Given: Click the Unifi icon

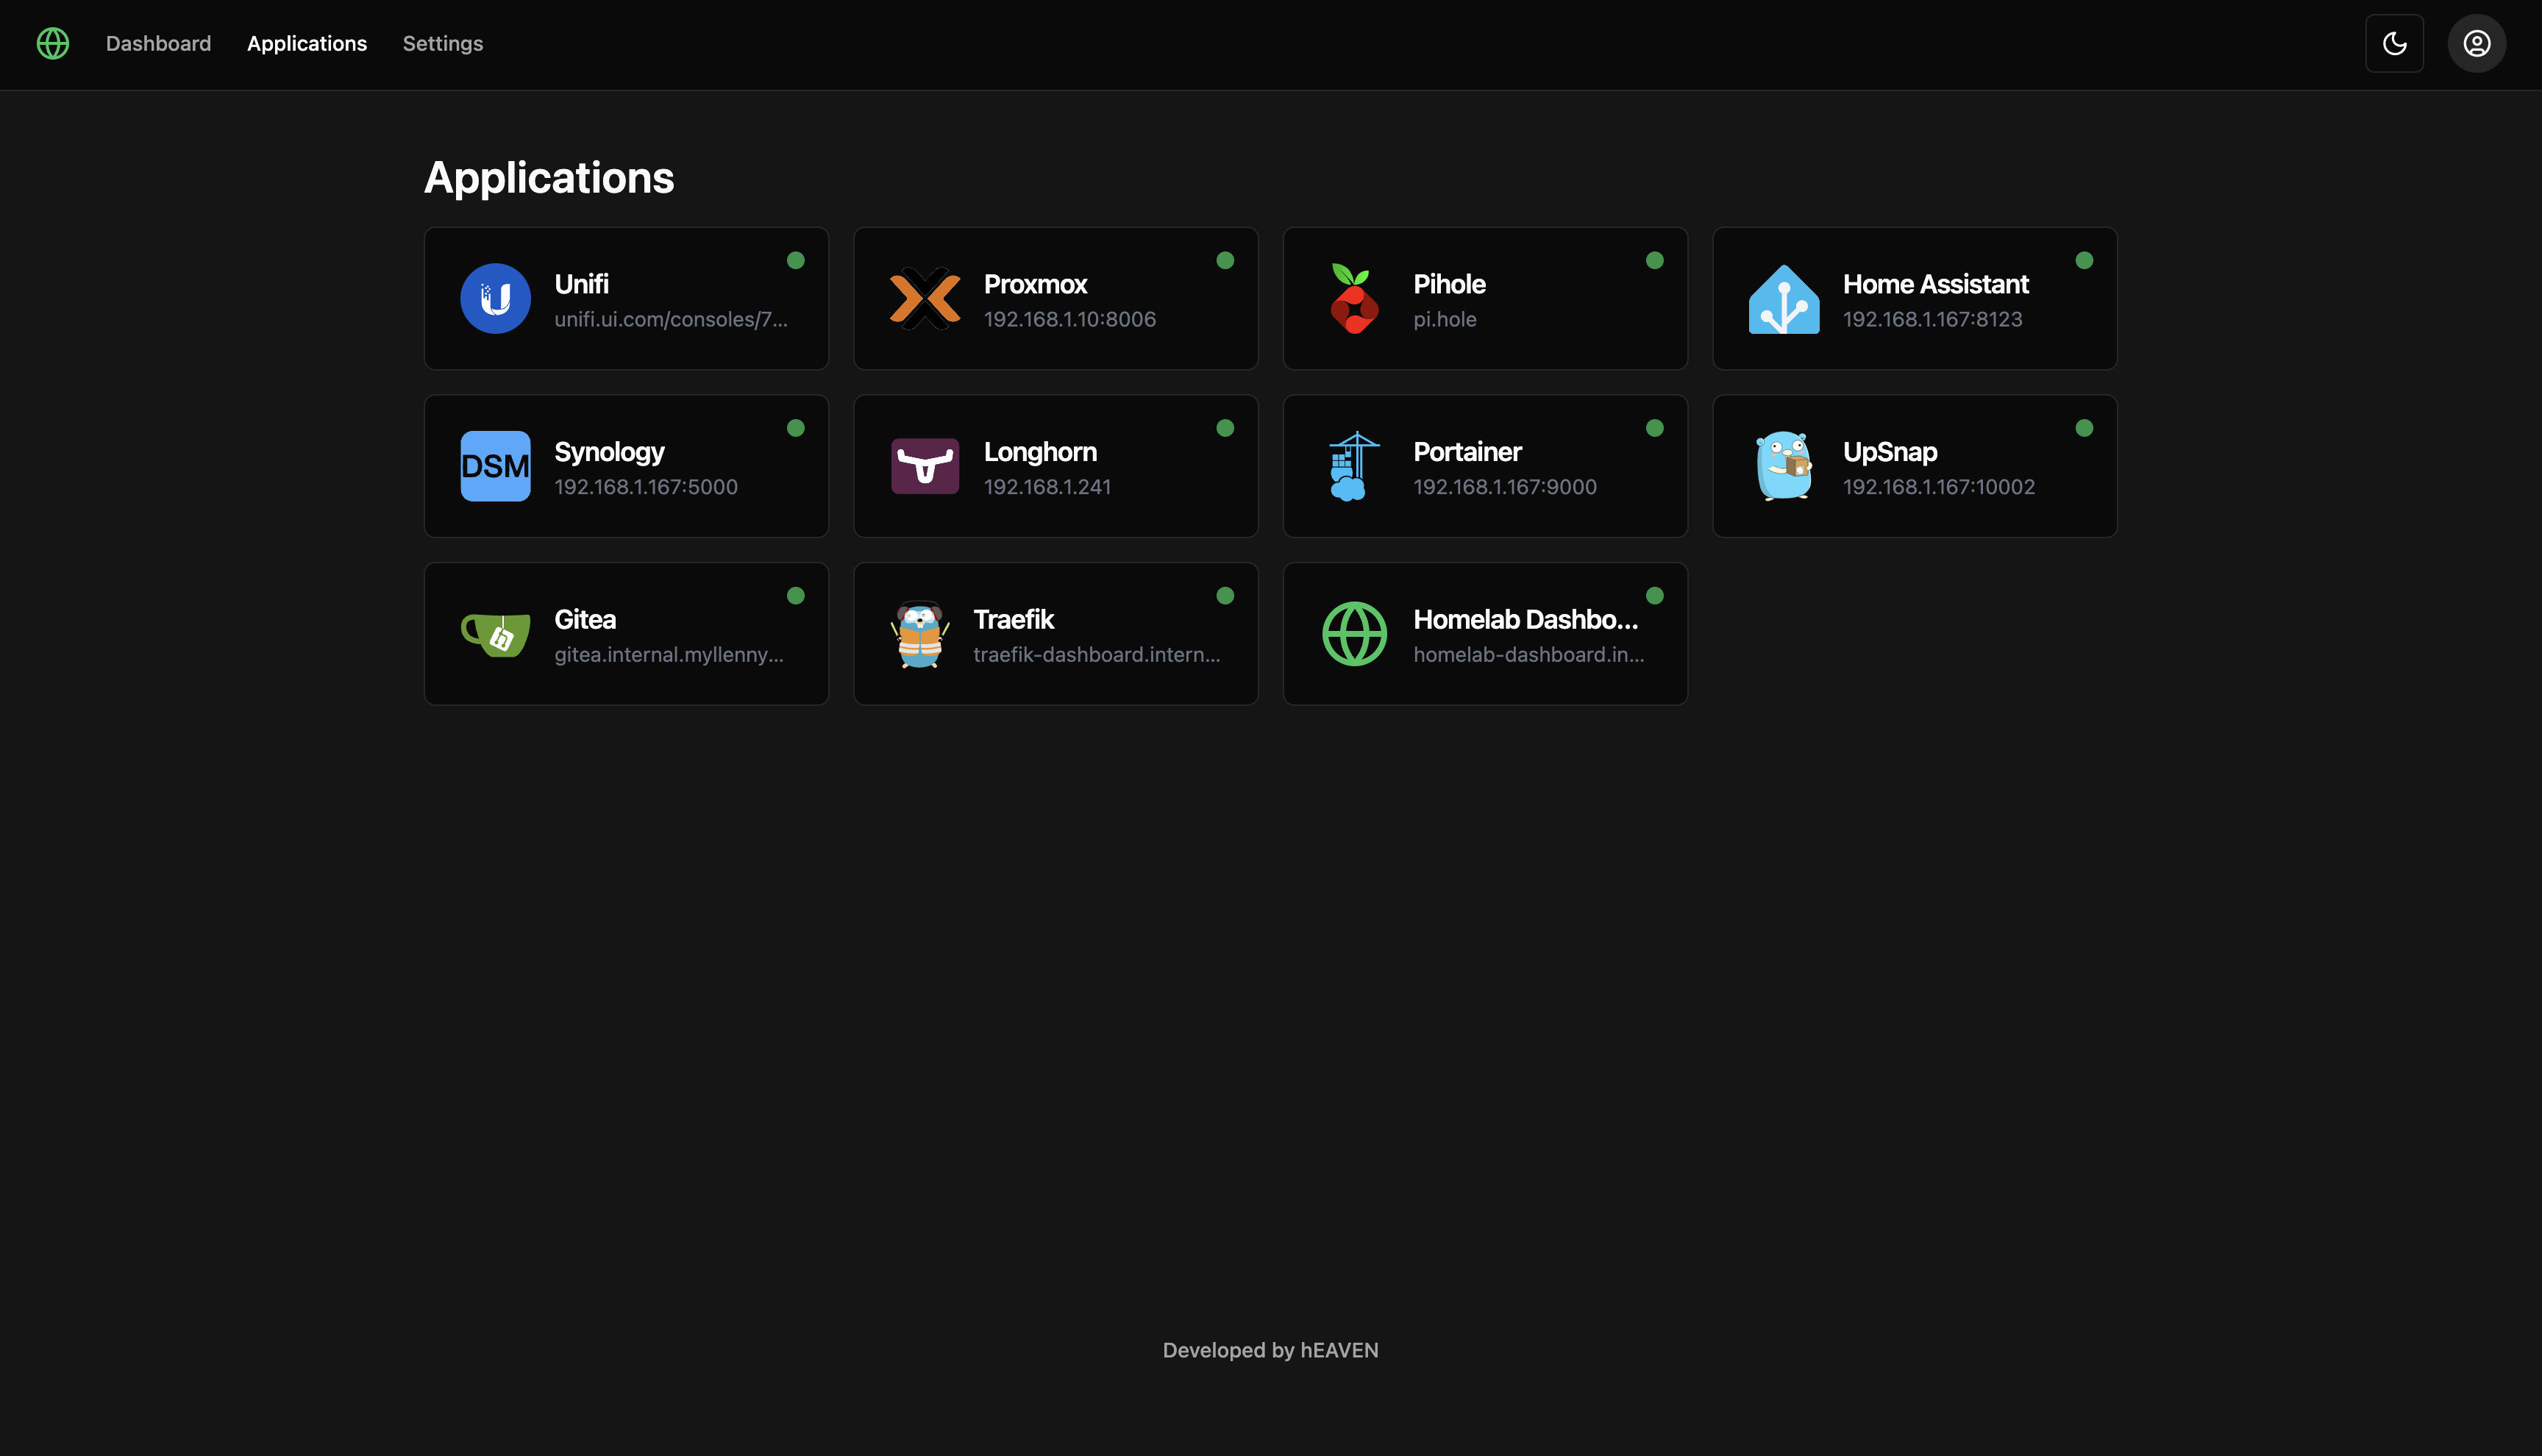Looking at the screenshot, I should click(x=495, y=298).
